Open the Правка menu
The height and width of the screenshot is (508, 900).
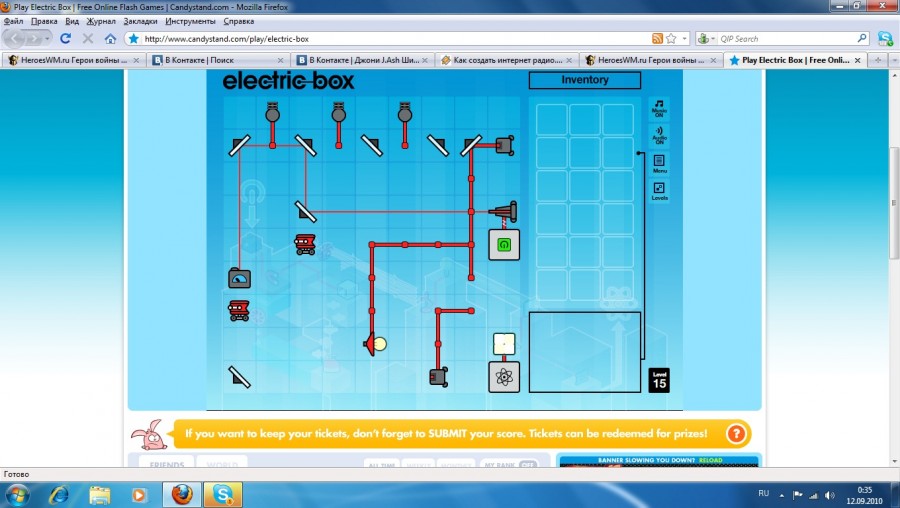pos(44,21)
